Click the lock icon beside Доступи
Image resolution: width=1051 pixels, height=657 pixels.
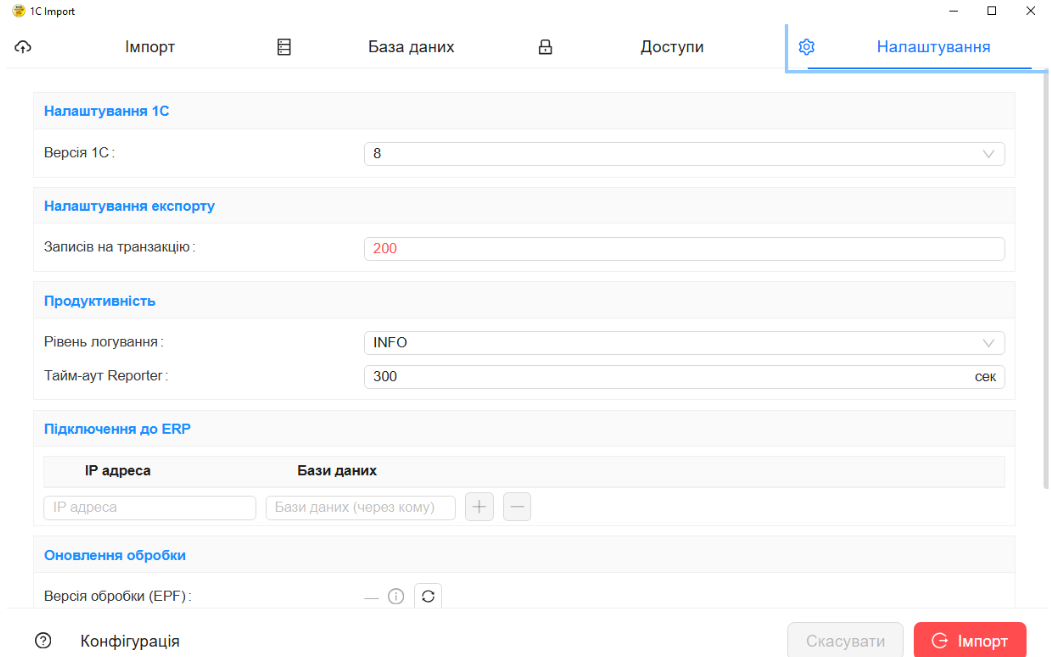[546, 47]
